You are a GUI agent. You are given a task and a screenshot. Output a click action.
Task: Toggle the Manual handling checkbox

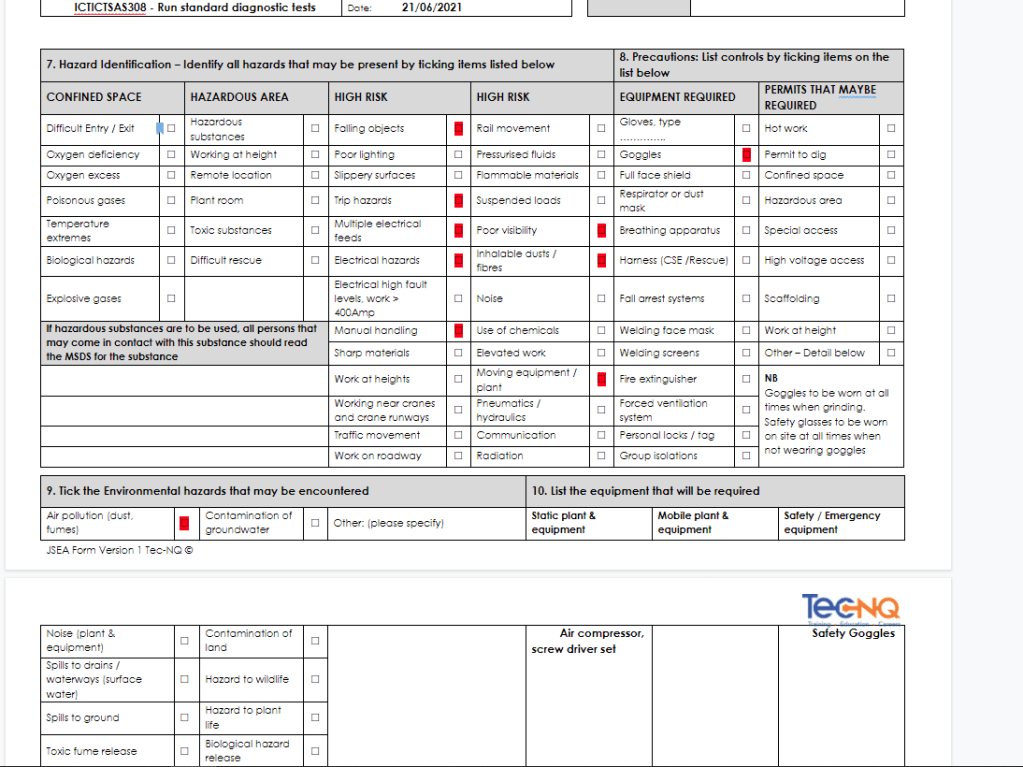pos(458,330)
